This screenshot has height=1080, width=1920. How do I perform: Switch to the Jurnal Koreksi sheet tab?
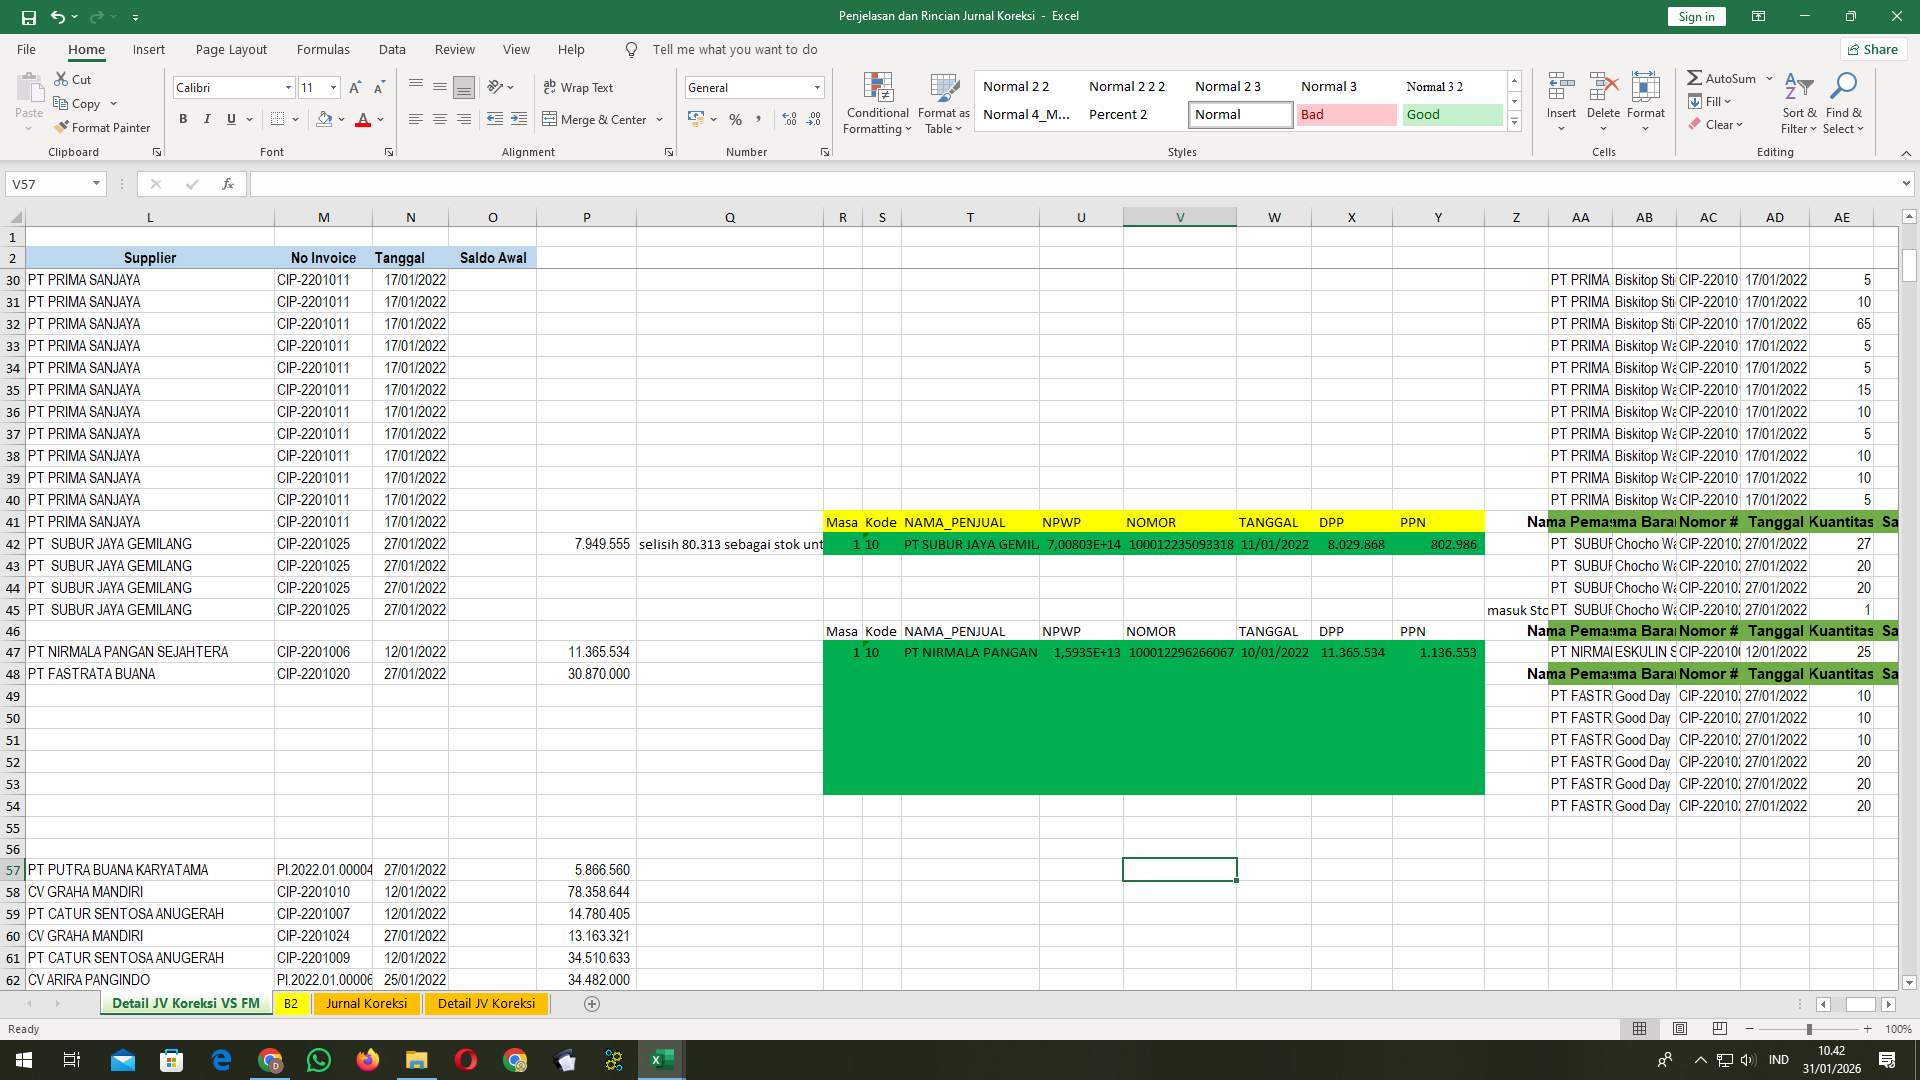(366, 1003)
